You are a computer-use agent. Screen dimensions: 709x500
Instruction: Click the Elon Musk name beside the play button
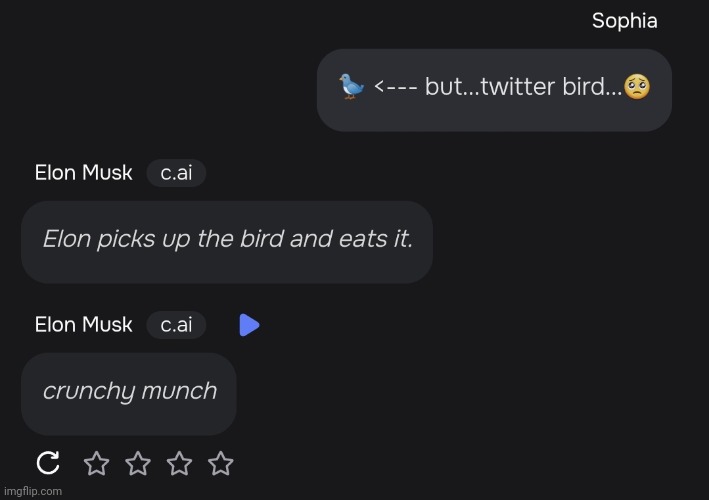point(83,325)
